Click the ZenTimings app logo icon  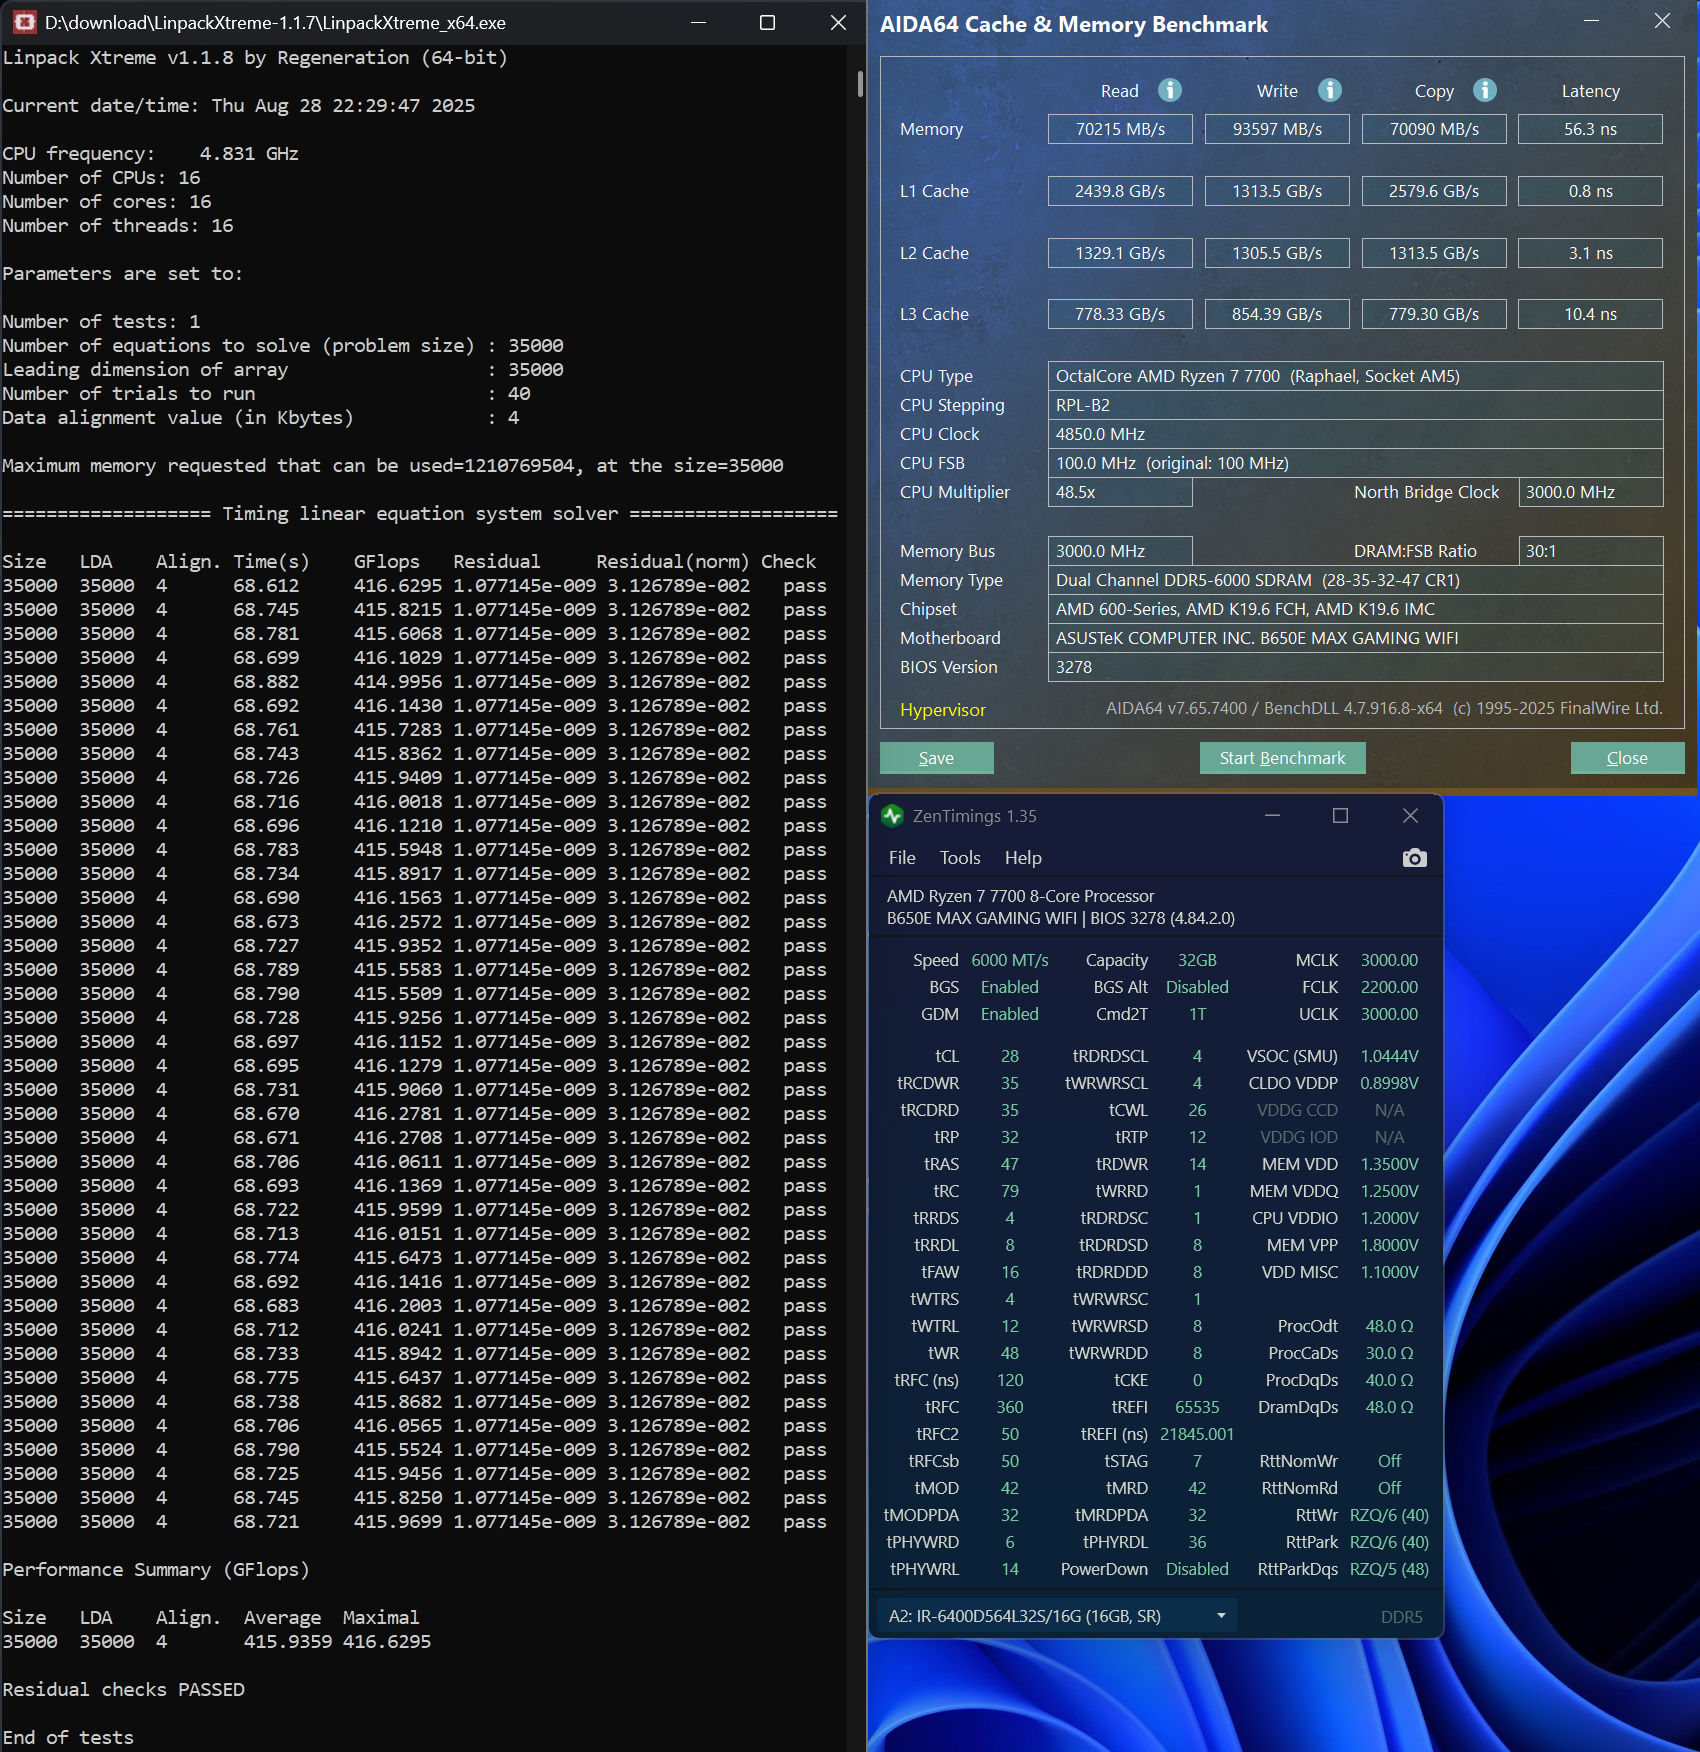pos(892,816)
